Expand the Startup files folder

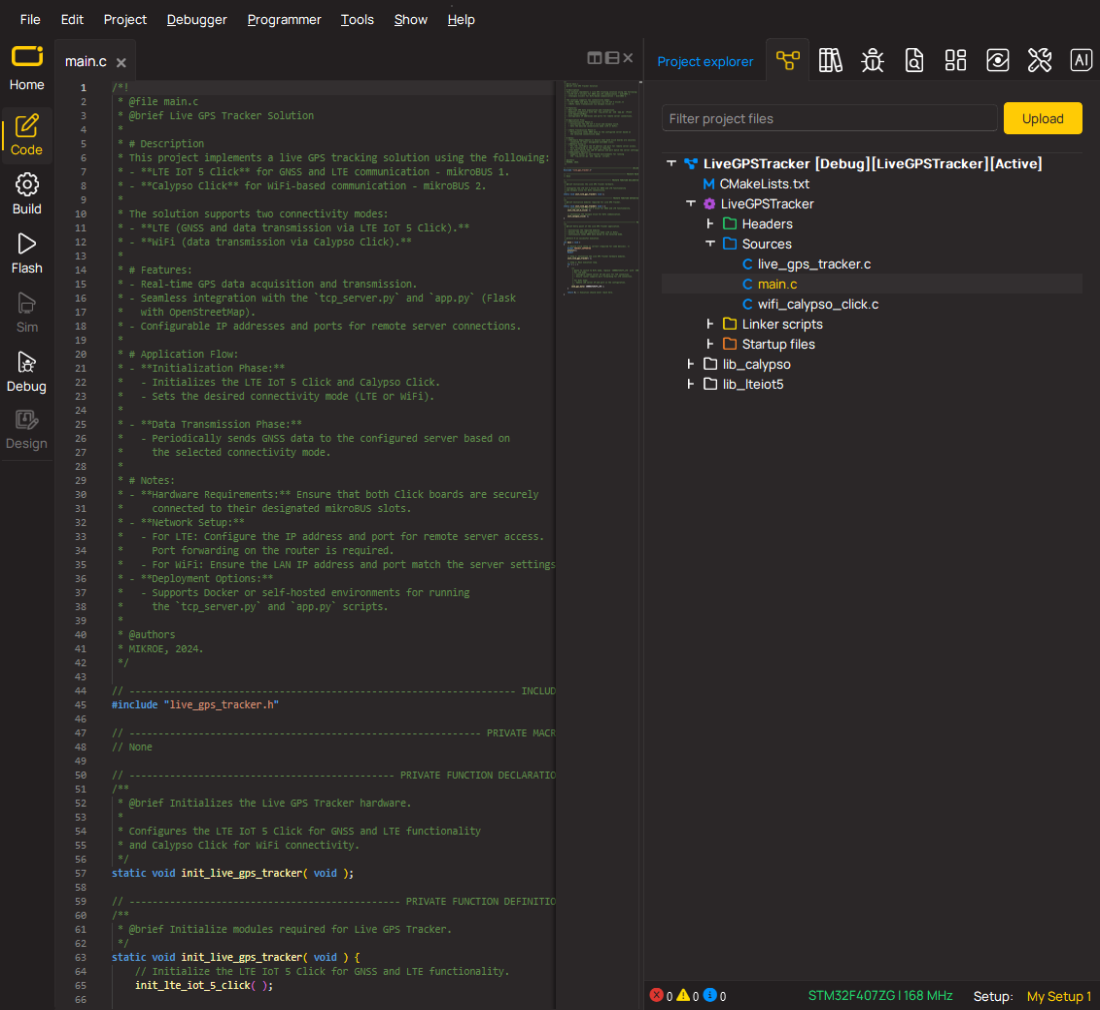click(x=710, y=344)
